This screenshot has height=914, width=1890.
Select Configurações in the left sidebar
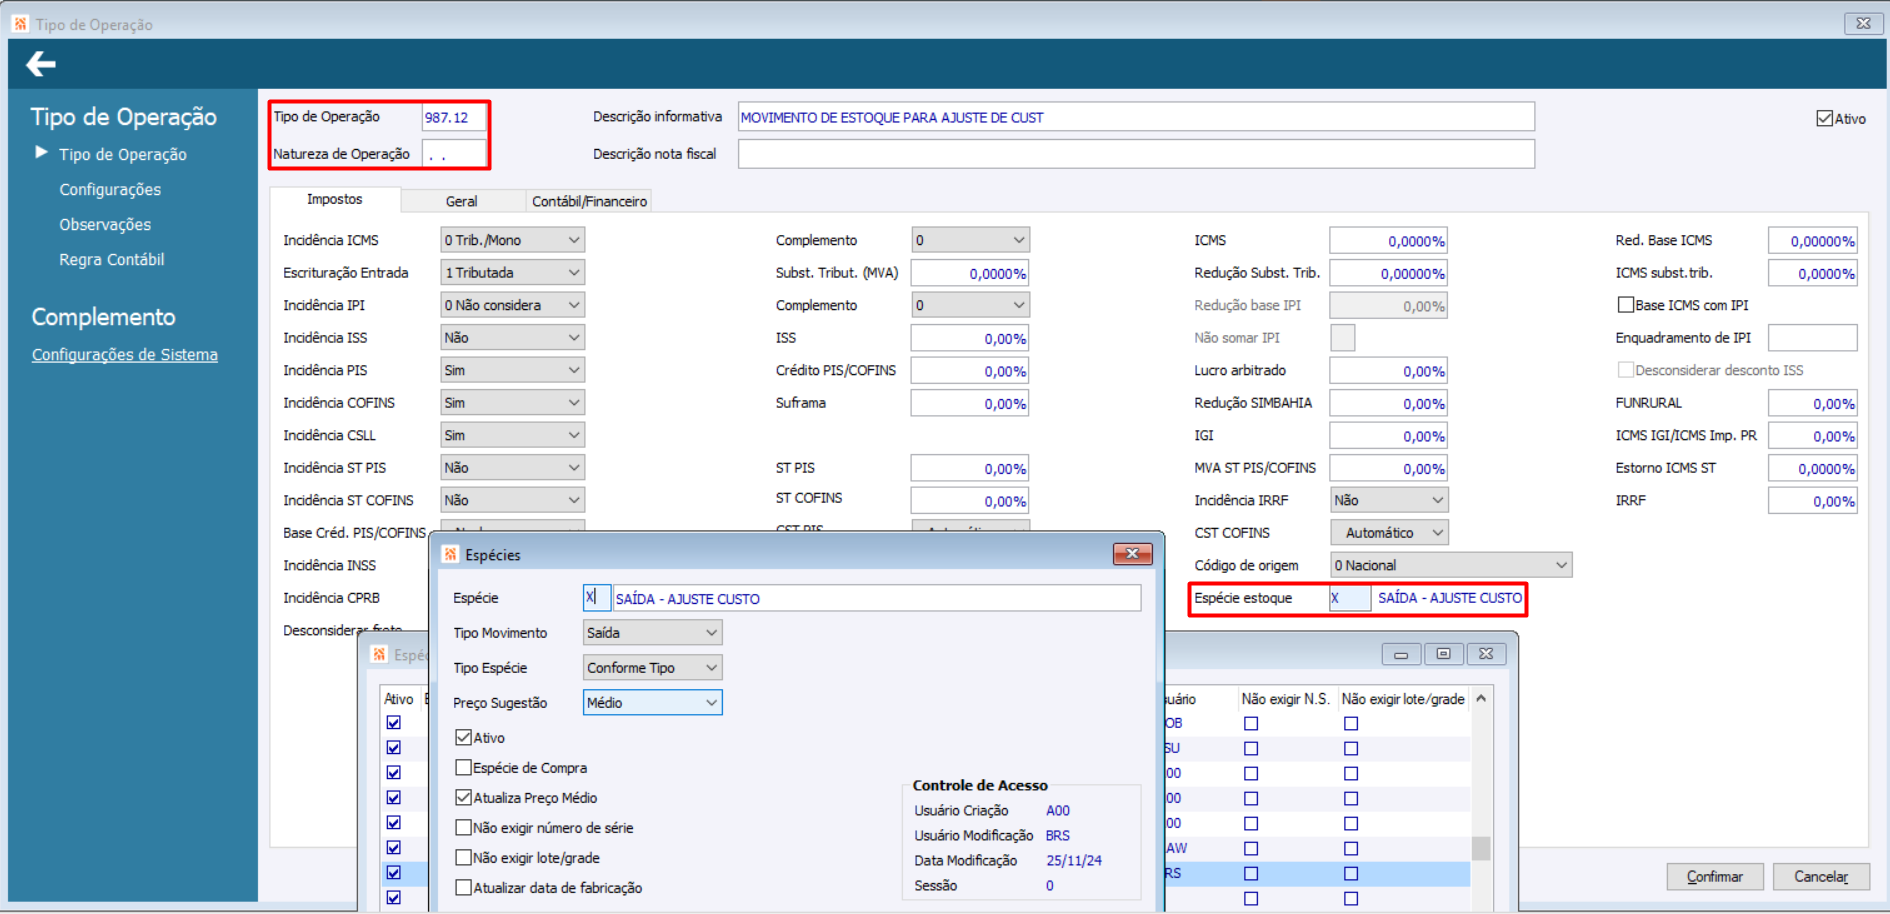tap(110, 190)
